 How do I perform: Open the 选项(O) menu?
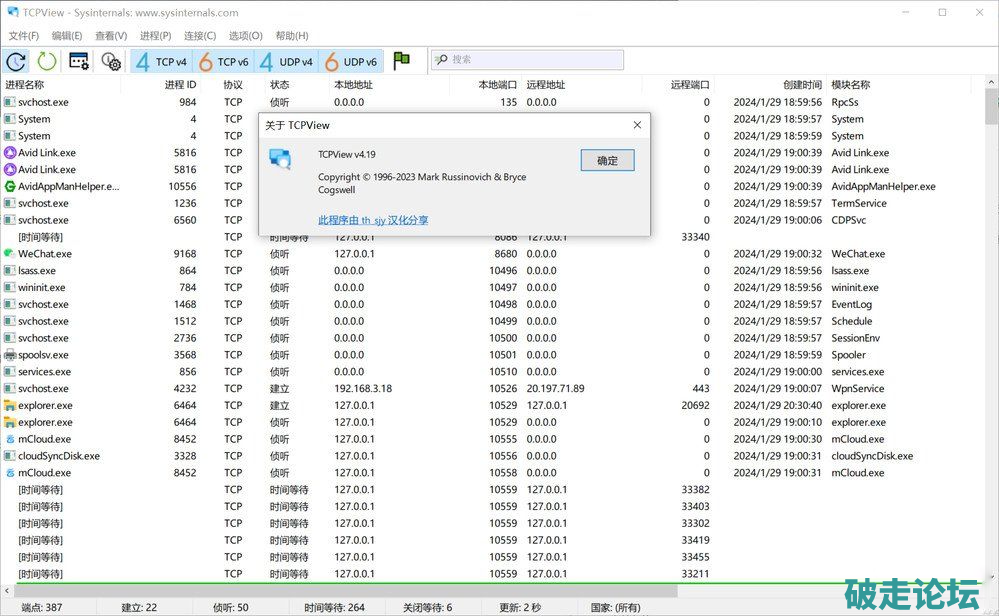pyautogui.click(x=245, y=36)
